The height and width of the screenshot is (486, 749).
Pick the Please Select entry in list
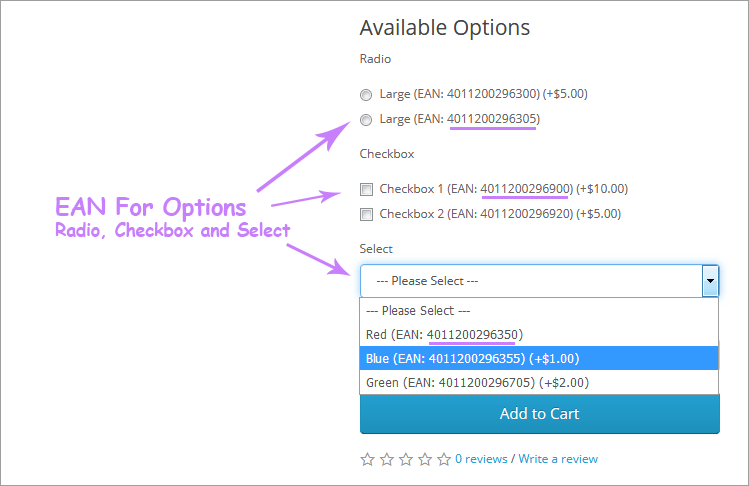539,311
